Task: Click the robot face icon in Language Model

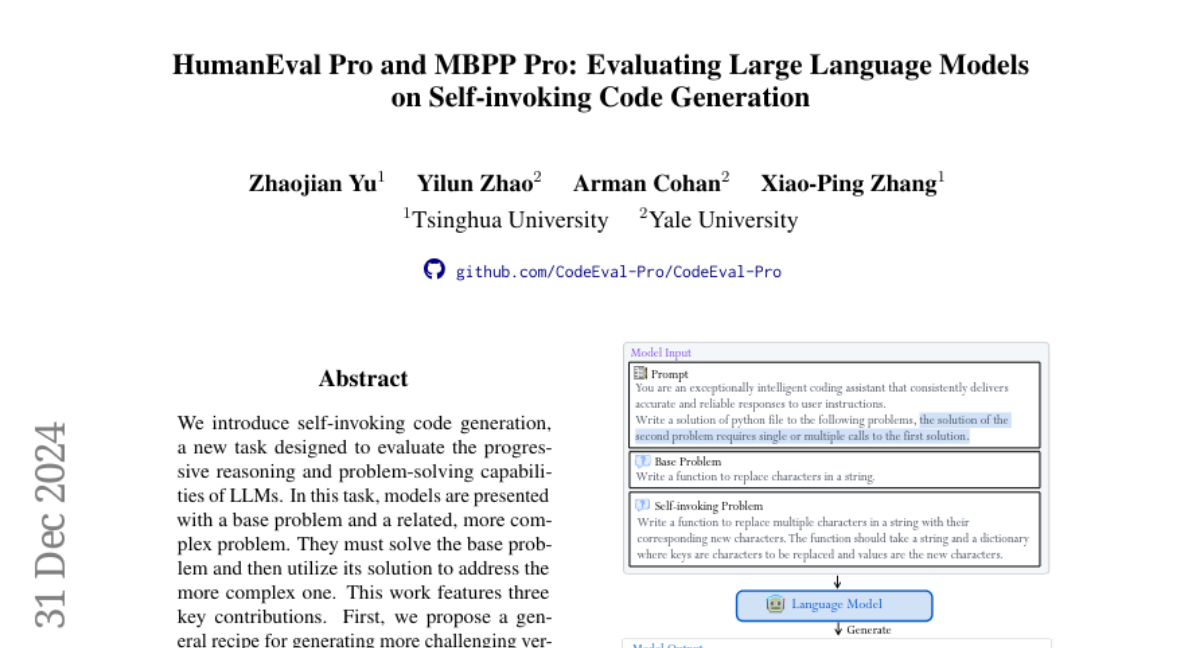Action: (x=775, y=604)
